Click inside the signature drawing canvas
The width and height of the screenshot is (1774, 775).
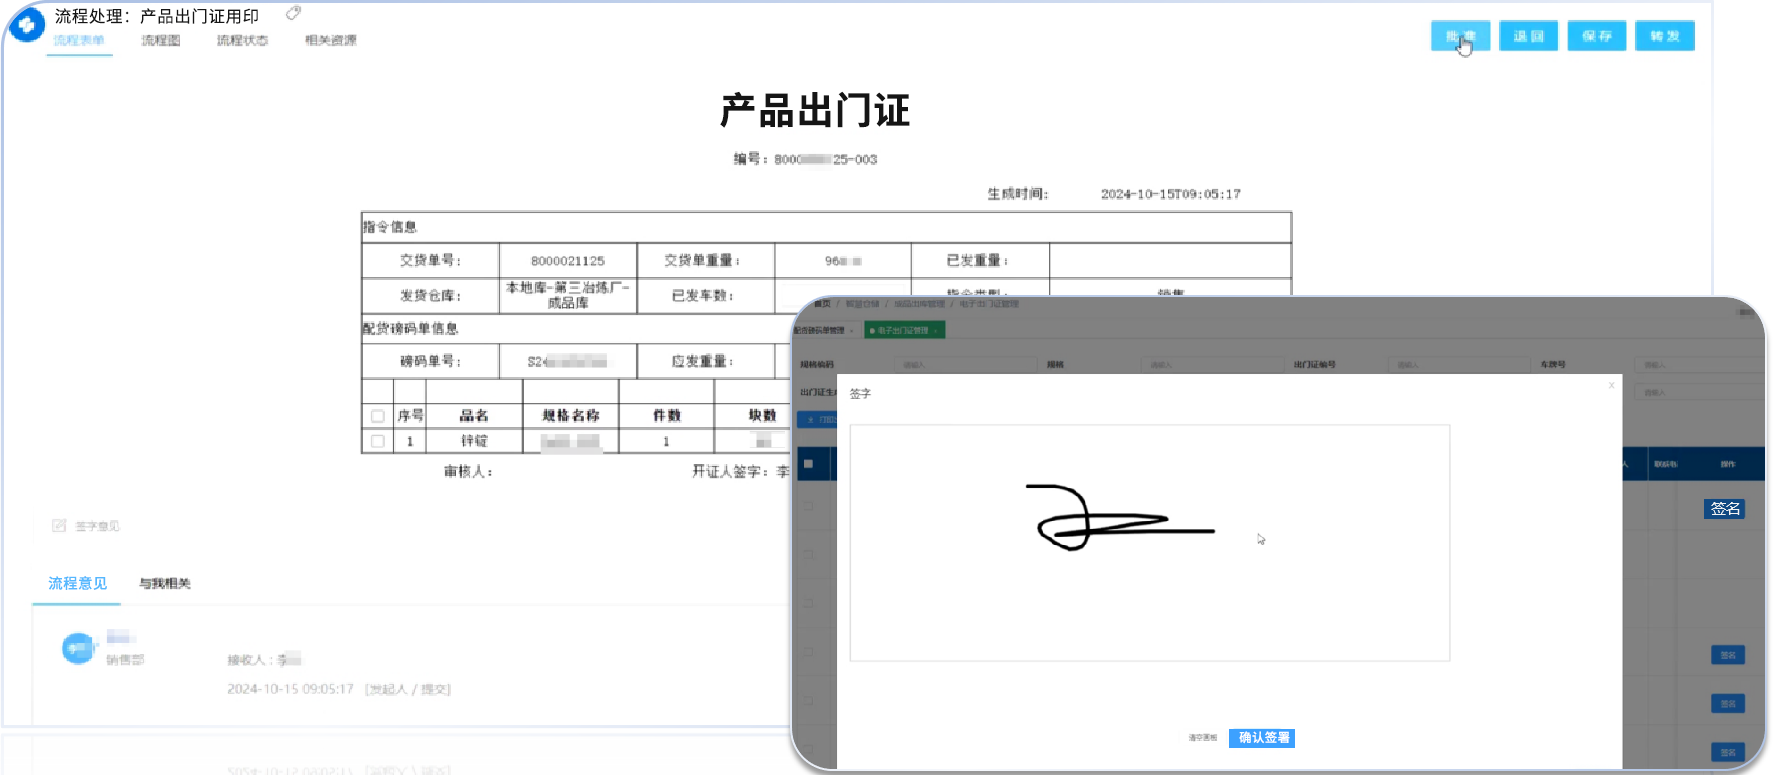pos(1149,600)
